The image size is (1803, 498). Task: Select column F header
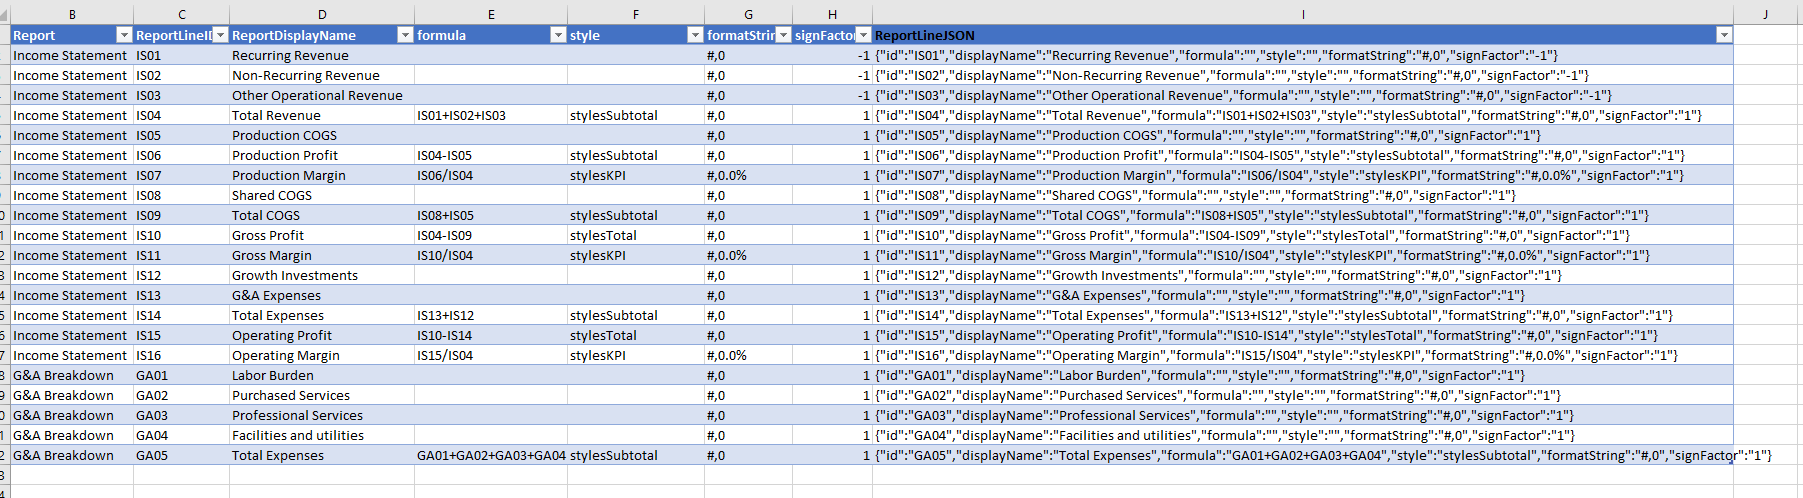(636, 14)
